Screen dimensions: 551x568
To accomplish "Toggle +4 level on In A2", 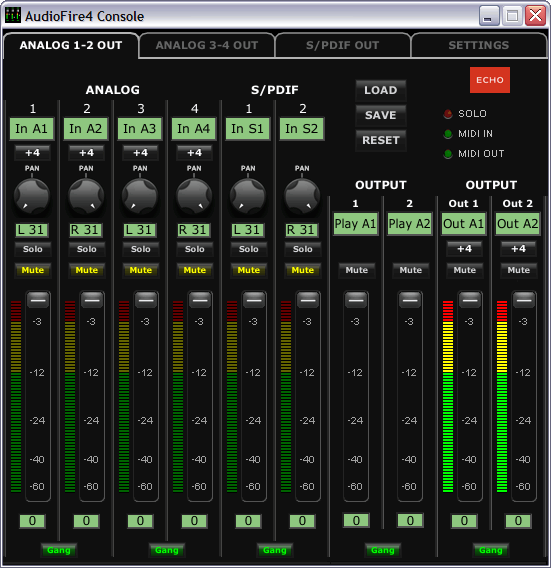I will [x=86, y=153].
